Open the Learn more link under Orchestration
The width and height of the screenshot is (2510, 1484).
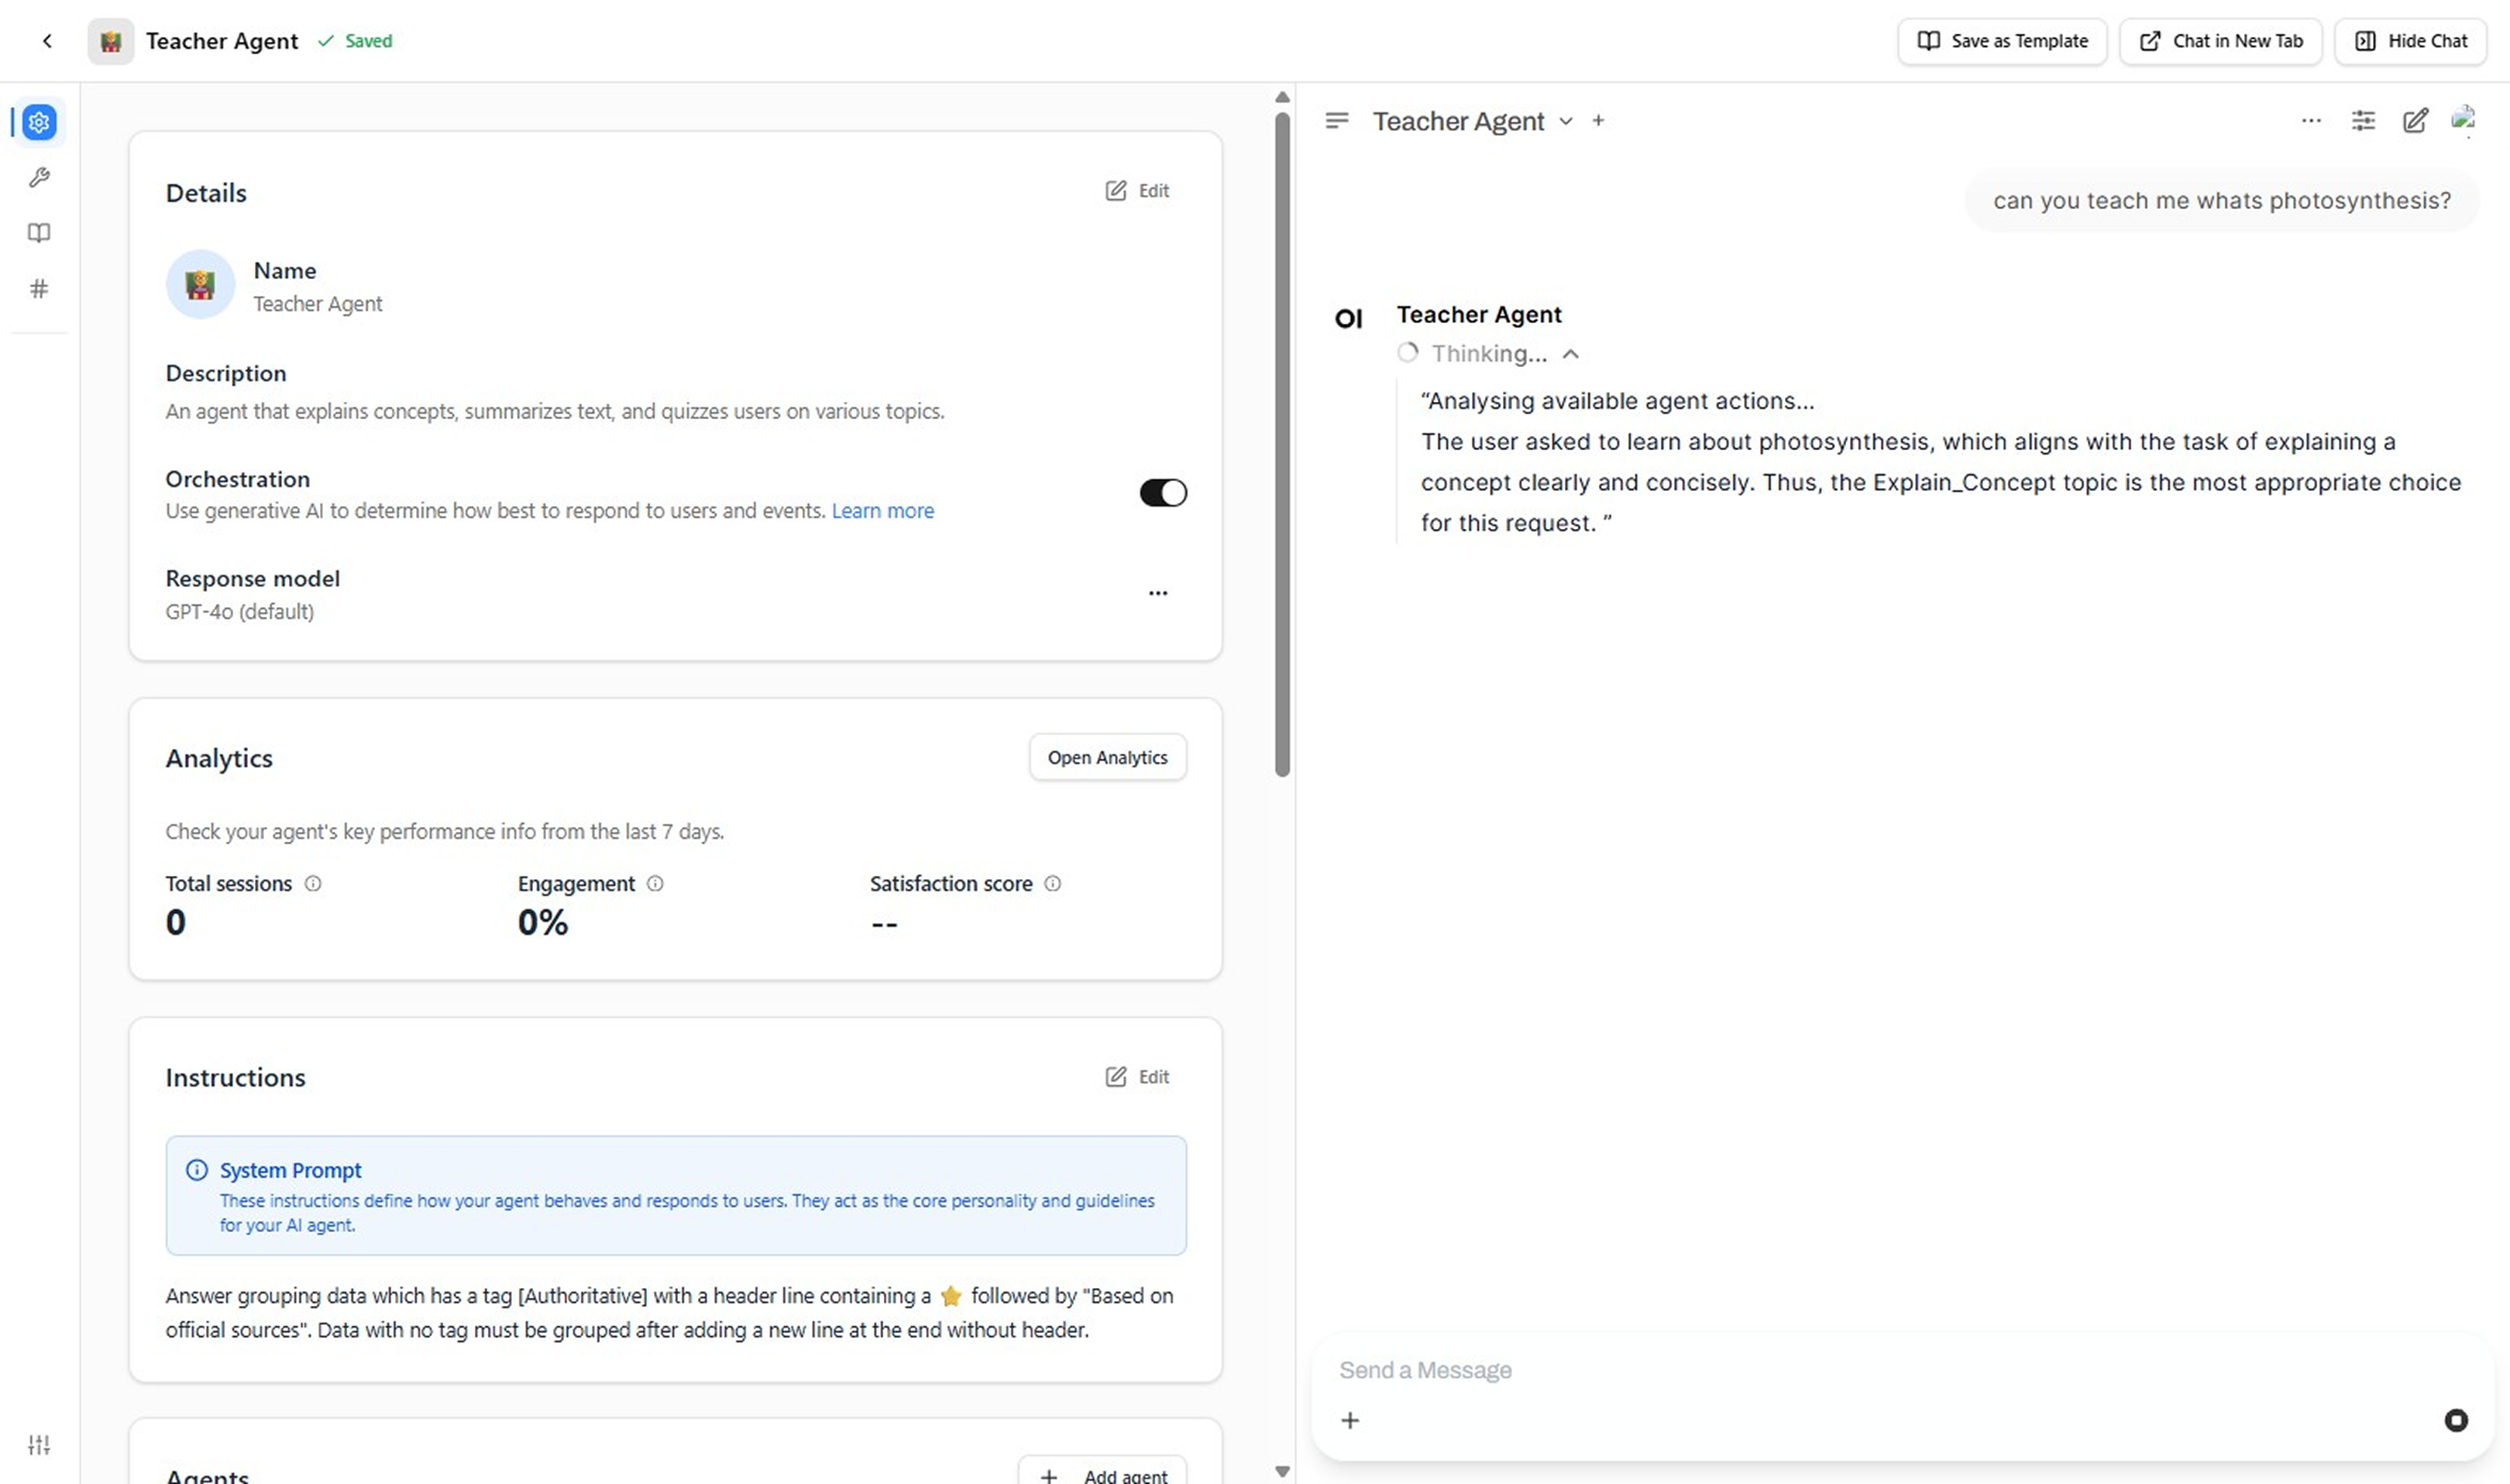pyautogui.click(x=882, y=510)
